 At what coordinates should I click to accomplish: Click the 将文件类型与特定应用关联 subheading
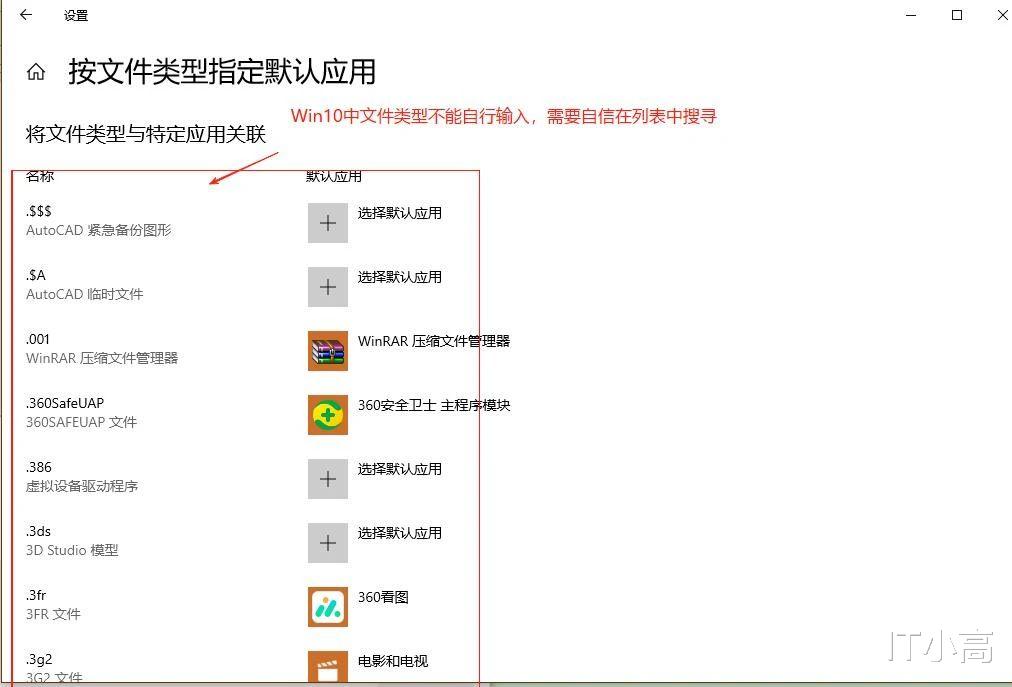pyautogui.click(x=146, y=134)
